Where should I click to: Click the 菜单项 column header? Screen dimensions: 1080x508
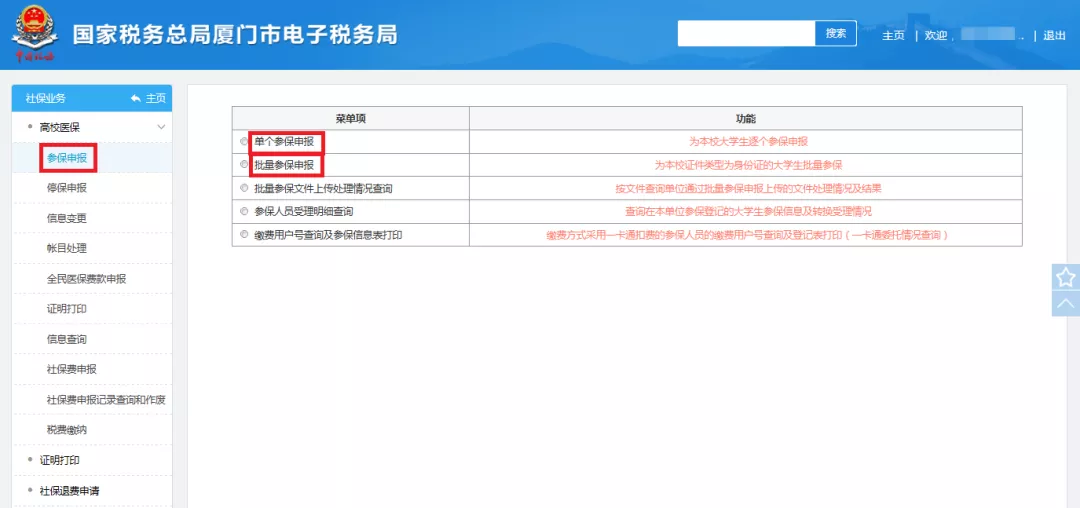tap(351, 118)
